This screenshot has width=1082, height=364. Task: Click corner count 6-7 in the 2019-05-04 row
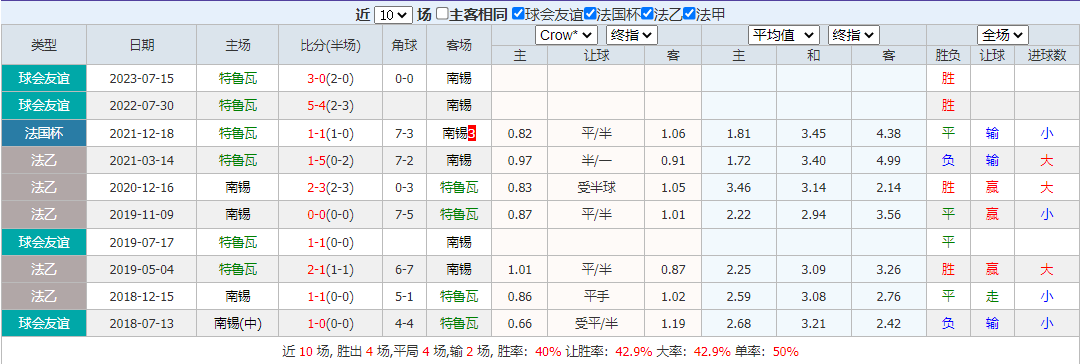[404, 269]
